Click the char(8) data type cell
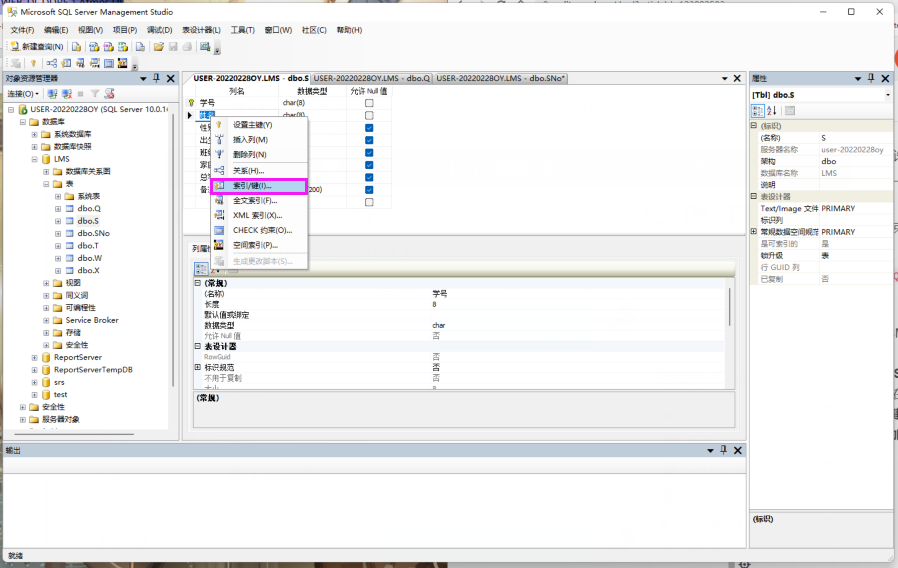Viewport: 898px width, 568px height. tap(312, 103)
